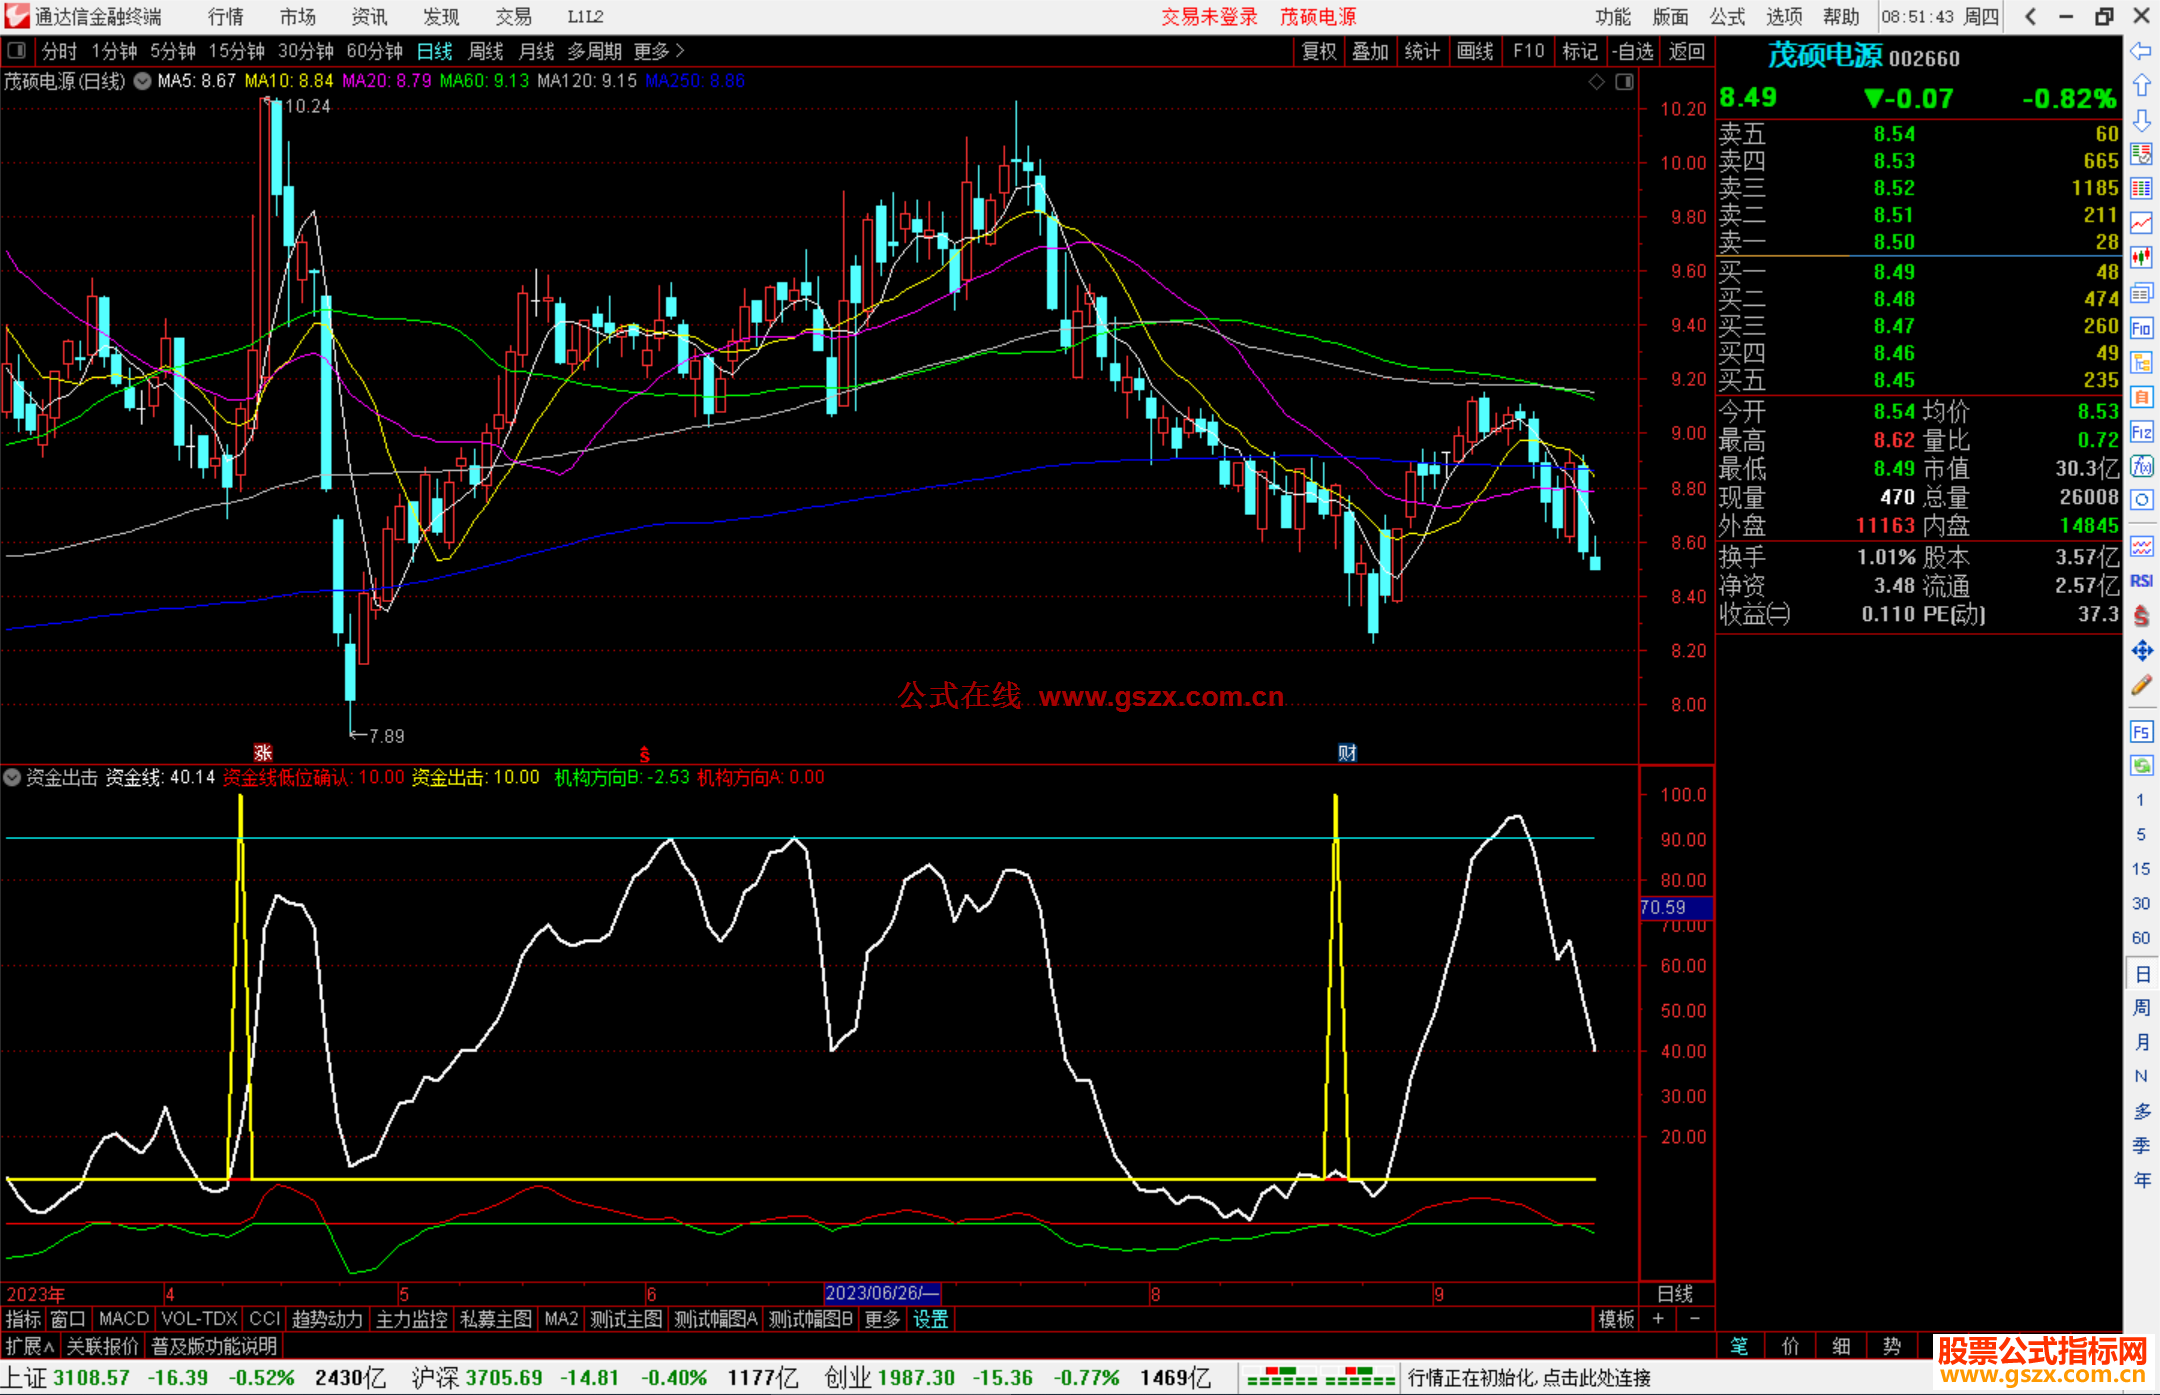Click the candlestick chart sidebar icon
The width and height of the screenshot is (2160, 1395).
pyautogui.click(x=2141, y=258)
